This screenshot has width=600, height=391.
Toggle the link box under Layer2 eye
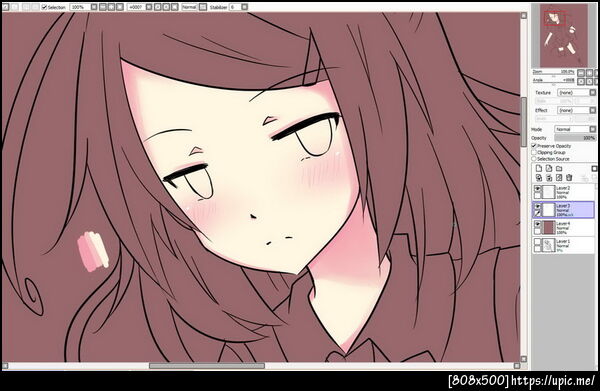(x=538, y=196)
